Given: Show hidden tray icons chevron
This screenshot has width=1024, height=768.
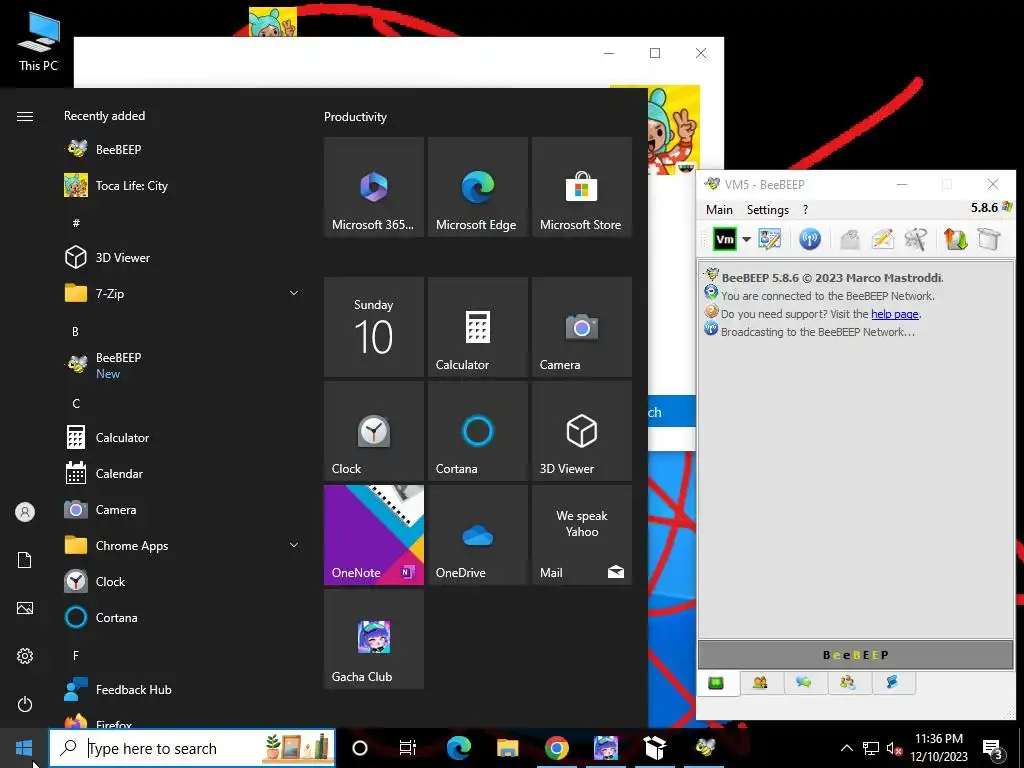Looking at the screenshot, I should [x=846, y=748].
